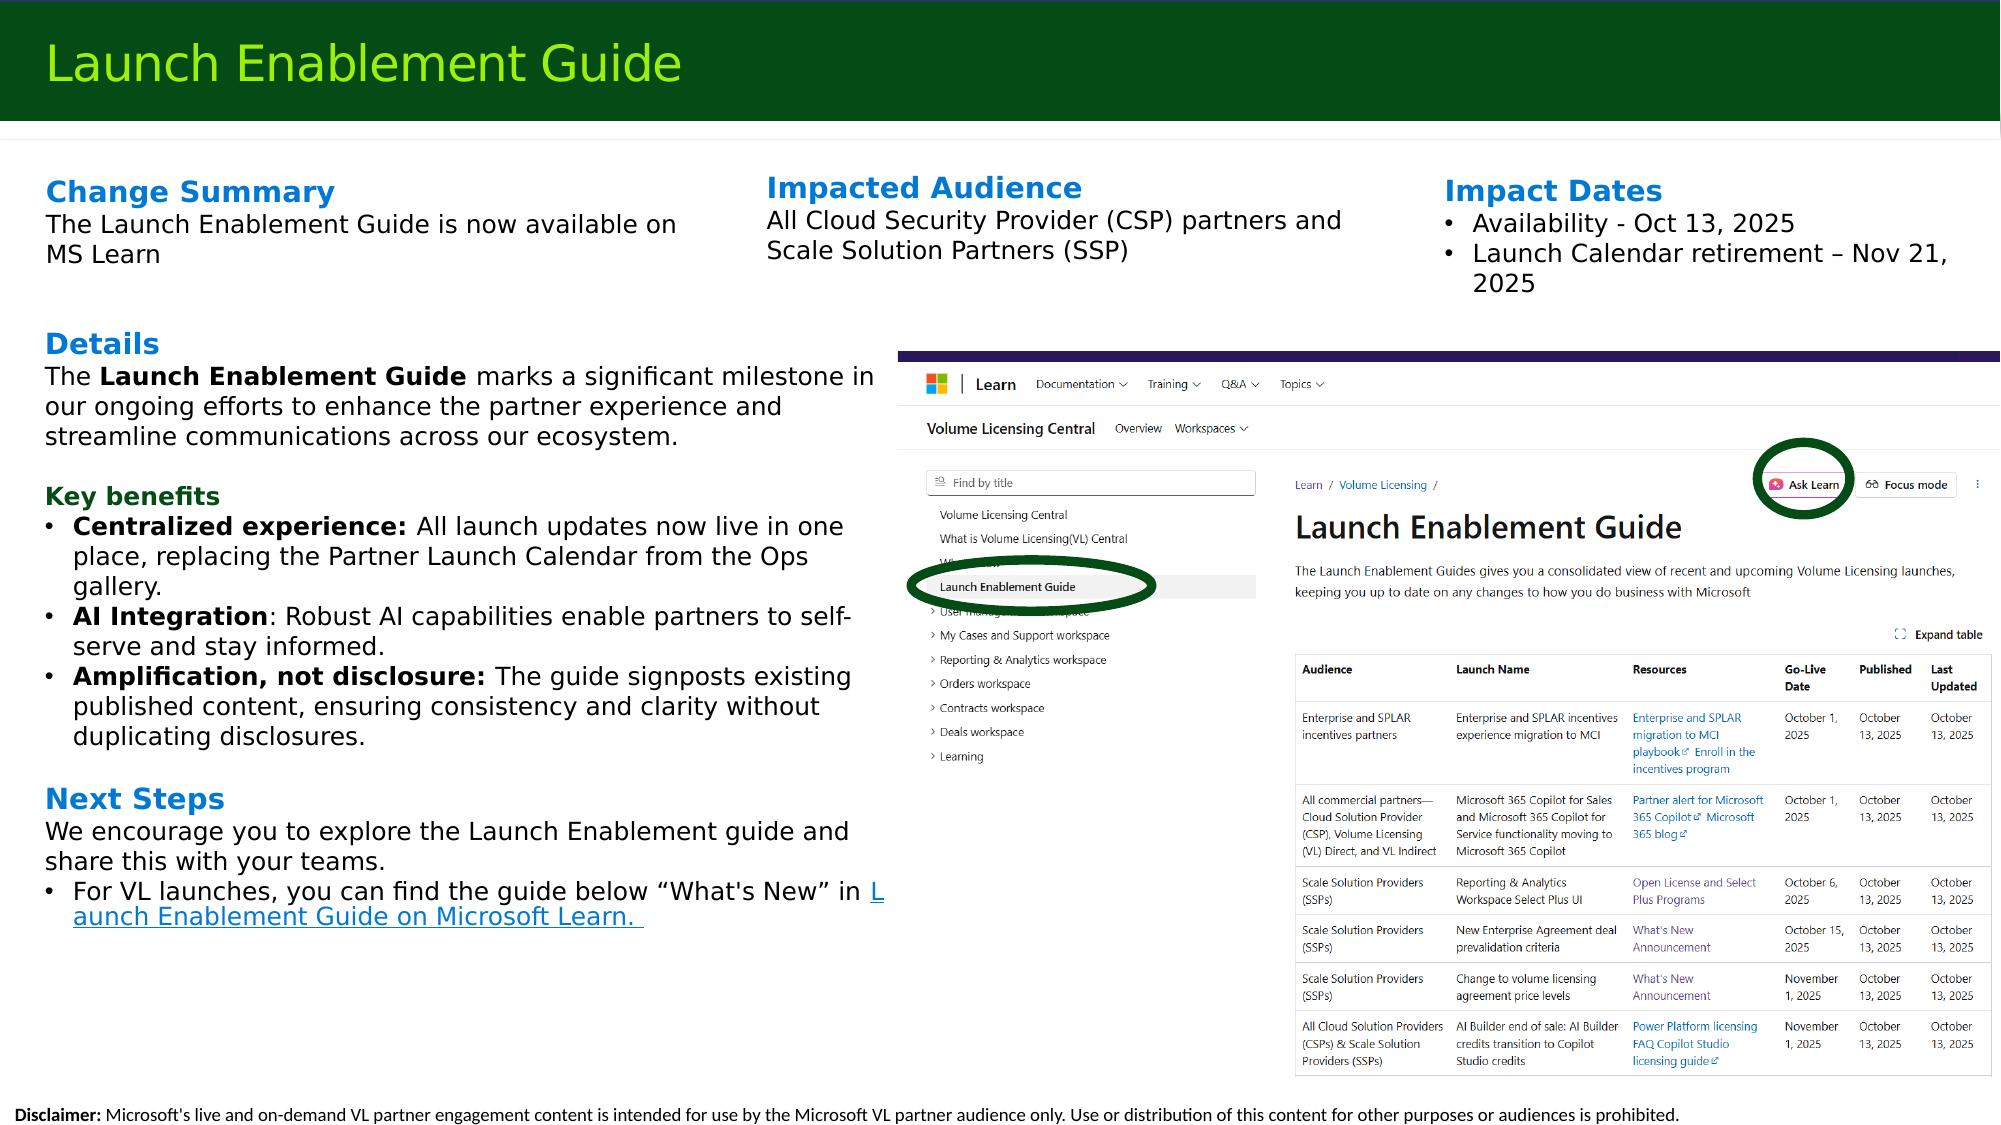Click the Find by title search field
2001x1125 pixels.
[x=1091, y=483]
